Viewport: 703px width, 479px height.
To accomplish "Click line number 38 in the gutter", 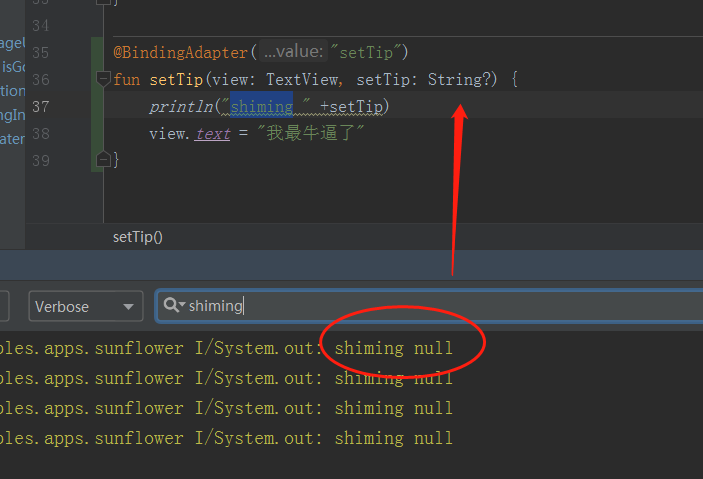I will point(40,134).
